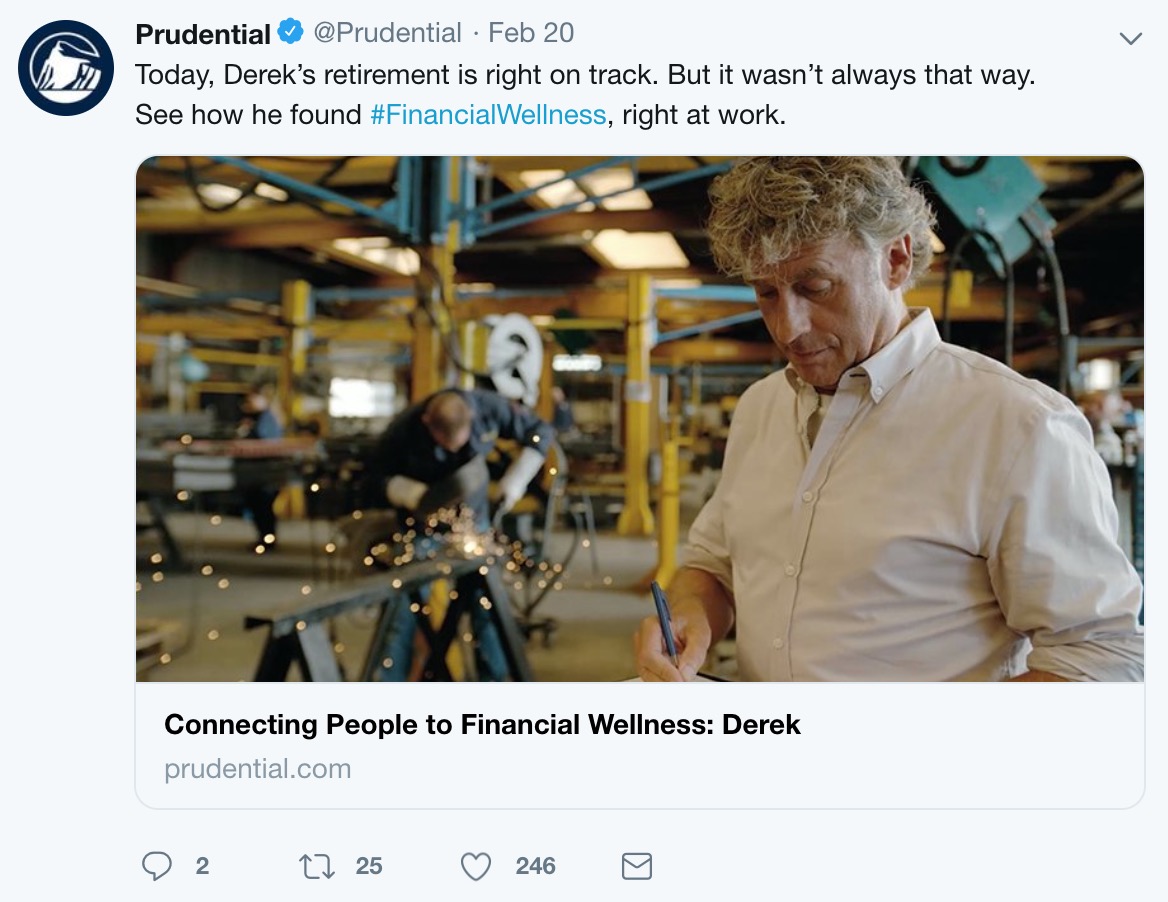The image size is (1168, 902).
Task: Click the like count of 246
Action: 536,866
